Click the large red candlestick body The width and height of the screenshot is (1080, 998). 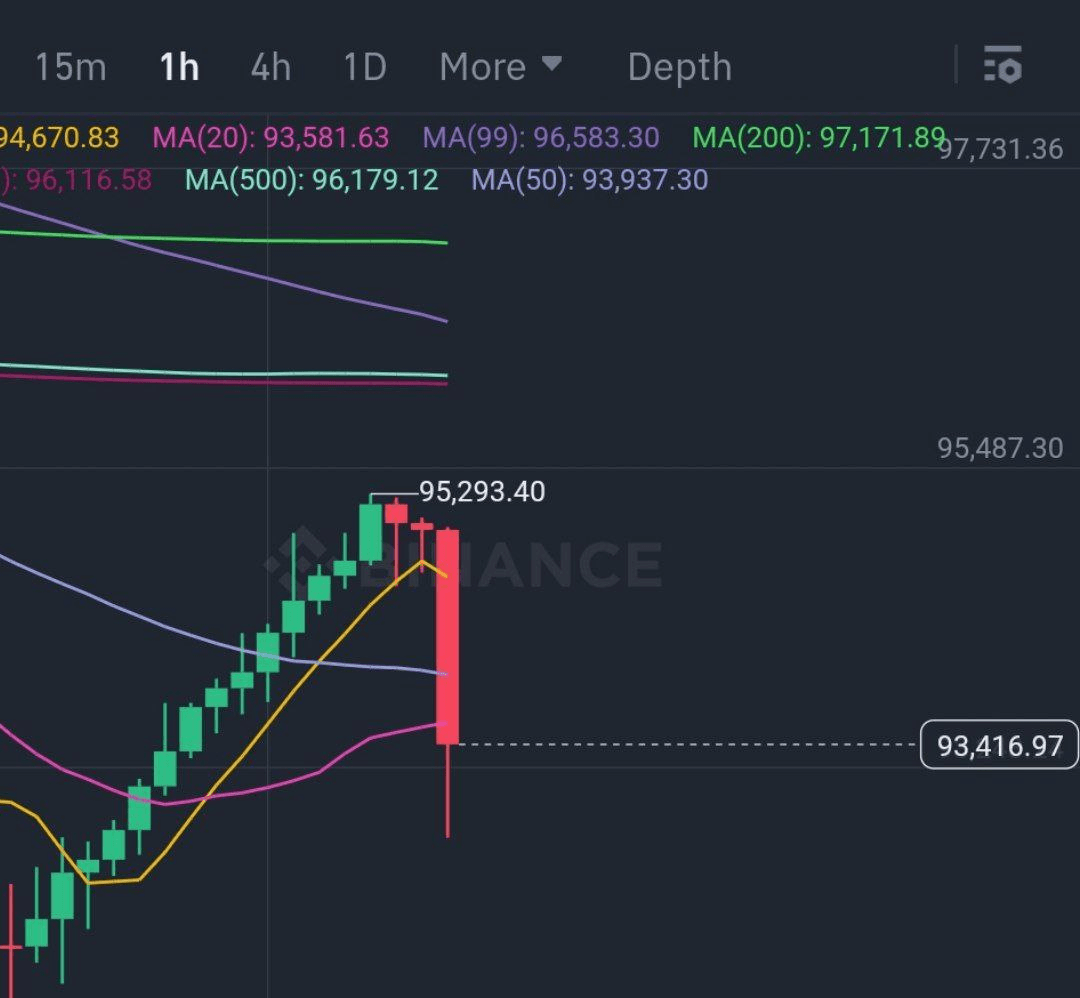pyautogui.click(x=447, y=636)
